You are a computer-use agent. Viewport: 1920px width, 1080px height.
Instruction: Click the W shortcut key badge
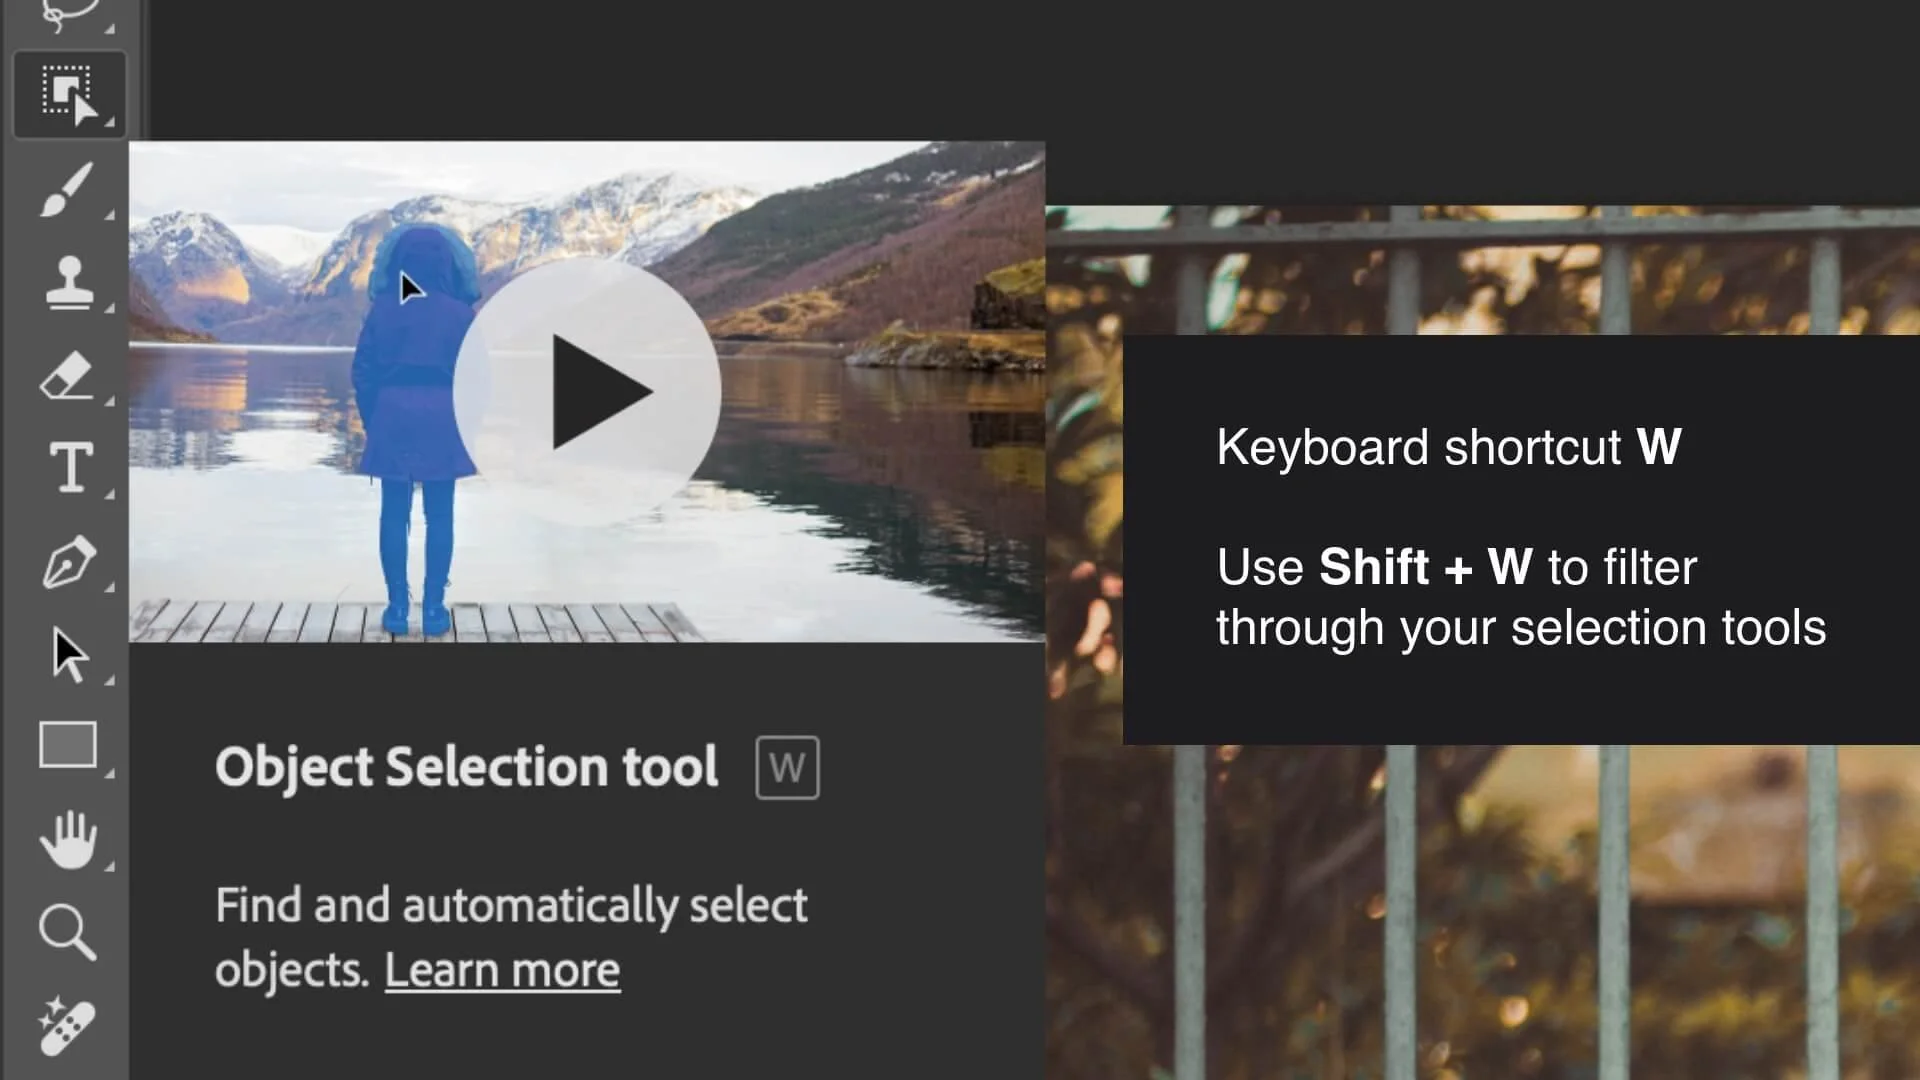[787, 768]
